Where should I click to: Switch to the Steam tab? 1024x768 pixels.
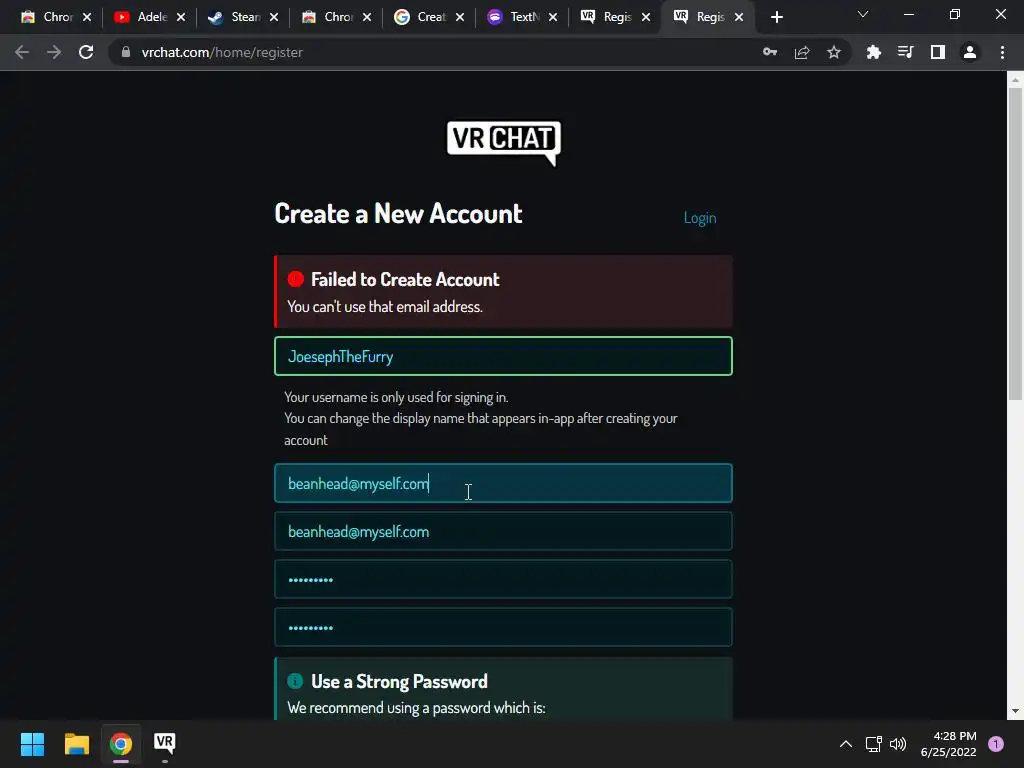pyautogui.click(x=234, y=17)
